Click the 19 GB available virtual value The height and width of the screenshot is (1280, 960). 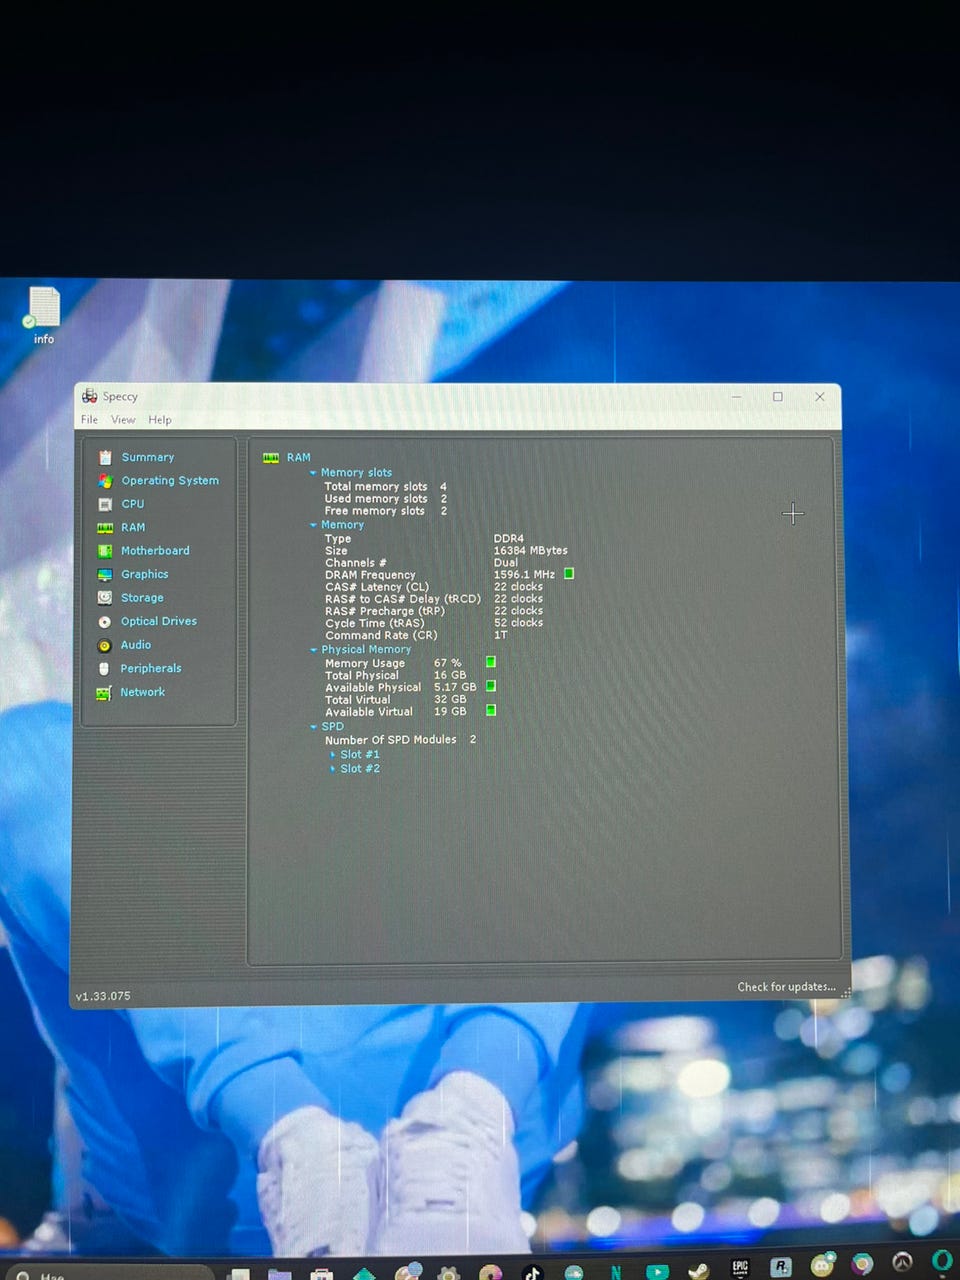pyautogui.click(x=450, y=712)
